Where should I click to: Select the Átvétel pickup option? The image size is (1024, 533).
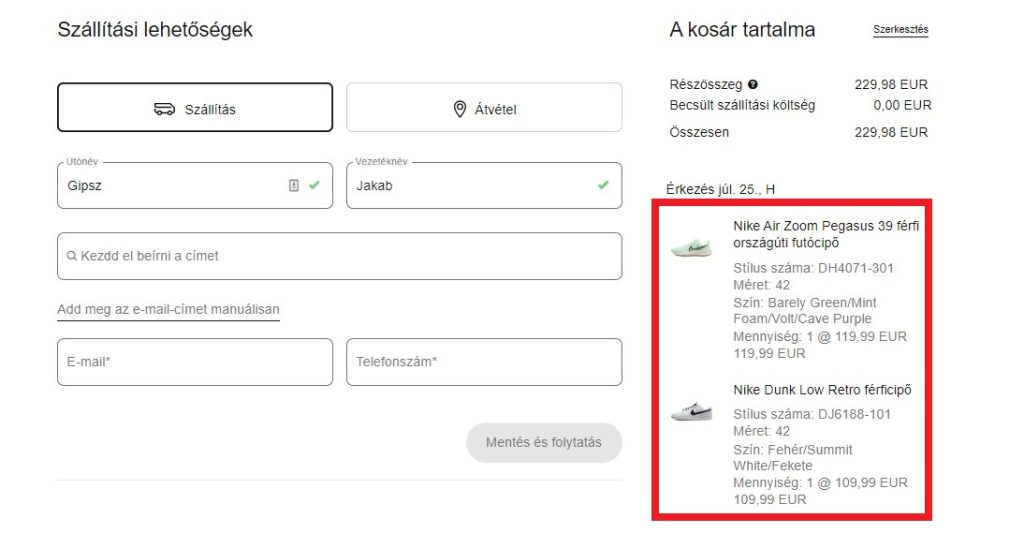pyautogui.click(x=484, y=107)
